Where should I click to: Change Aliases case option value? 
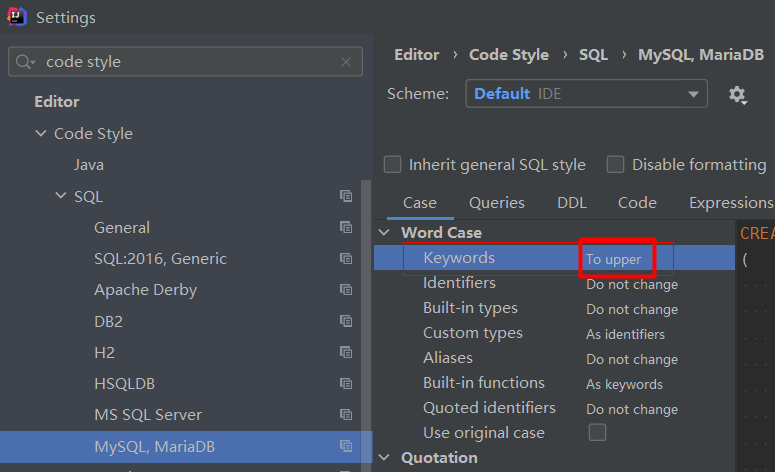(x=632, y=359)
